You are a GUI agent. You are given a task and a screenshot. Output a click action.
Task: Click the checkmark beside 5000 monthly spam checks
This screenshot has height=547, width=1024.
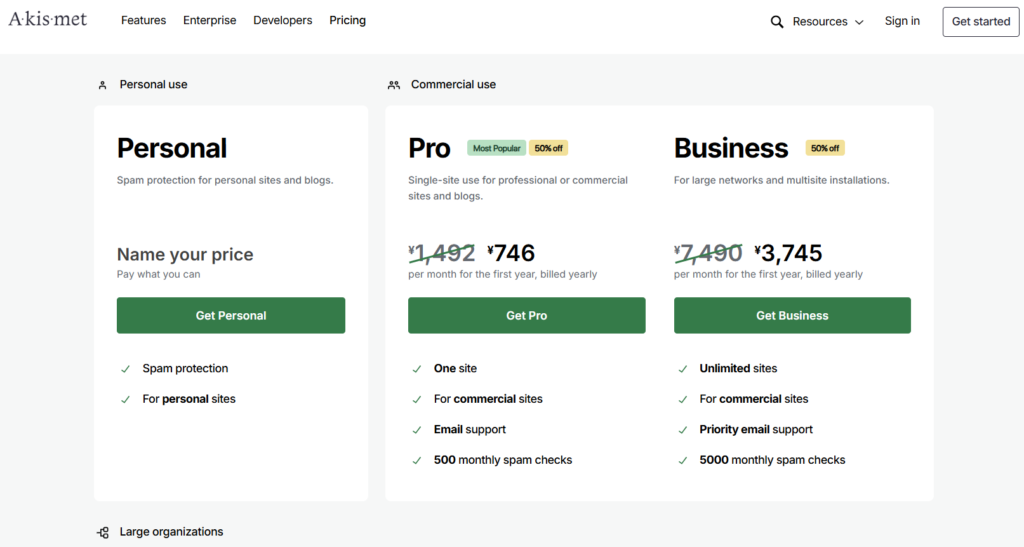(x=682, y=461)
